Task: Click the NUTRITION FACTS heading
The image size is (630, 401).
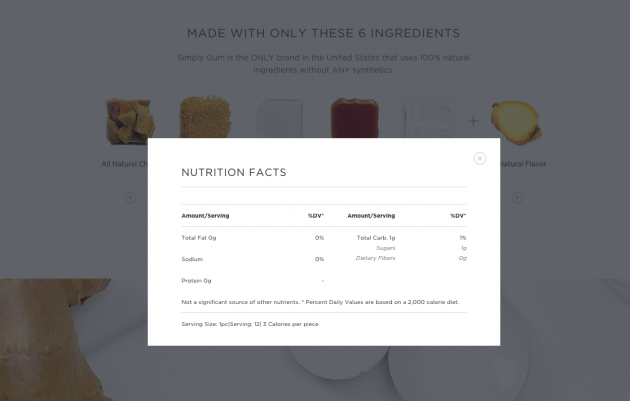Action: (x=234, y=172)
